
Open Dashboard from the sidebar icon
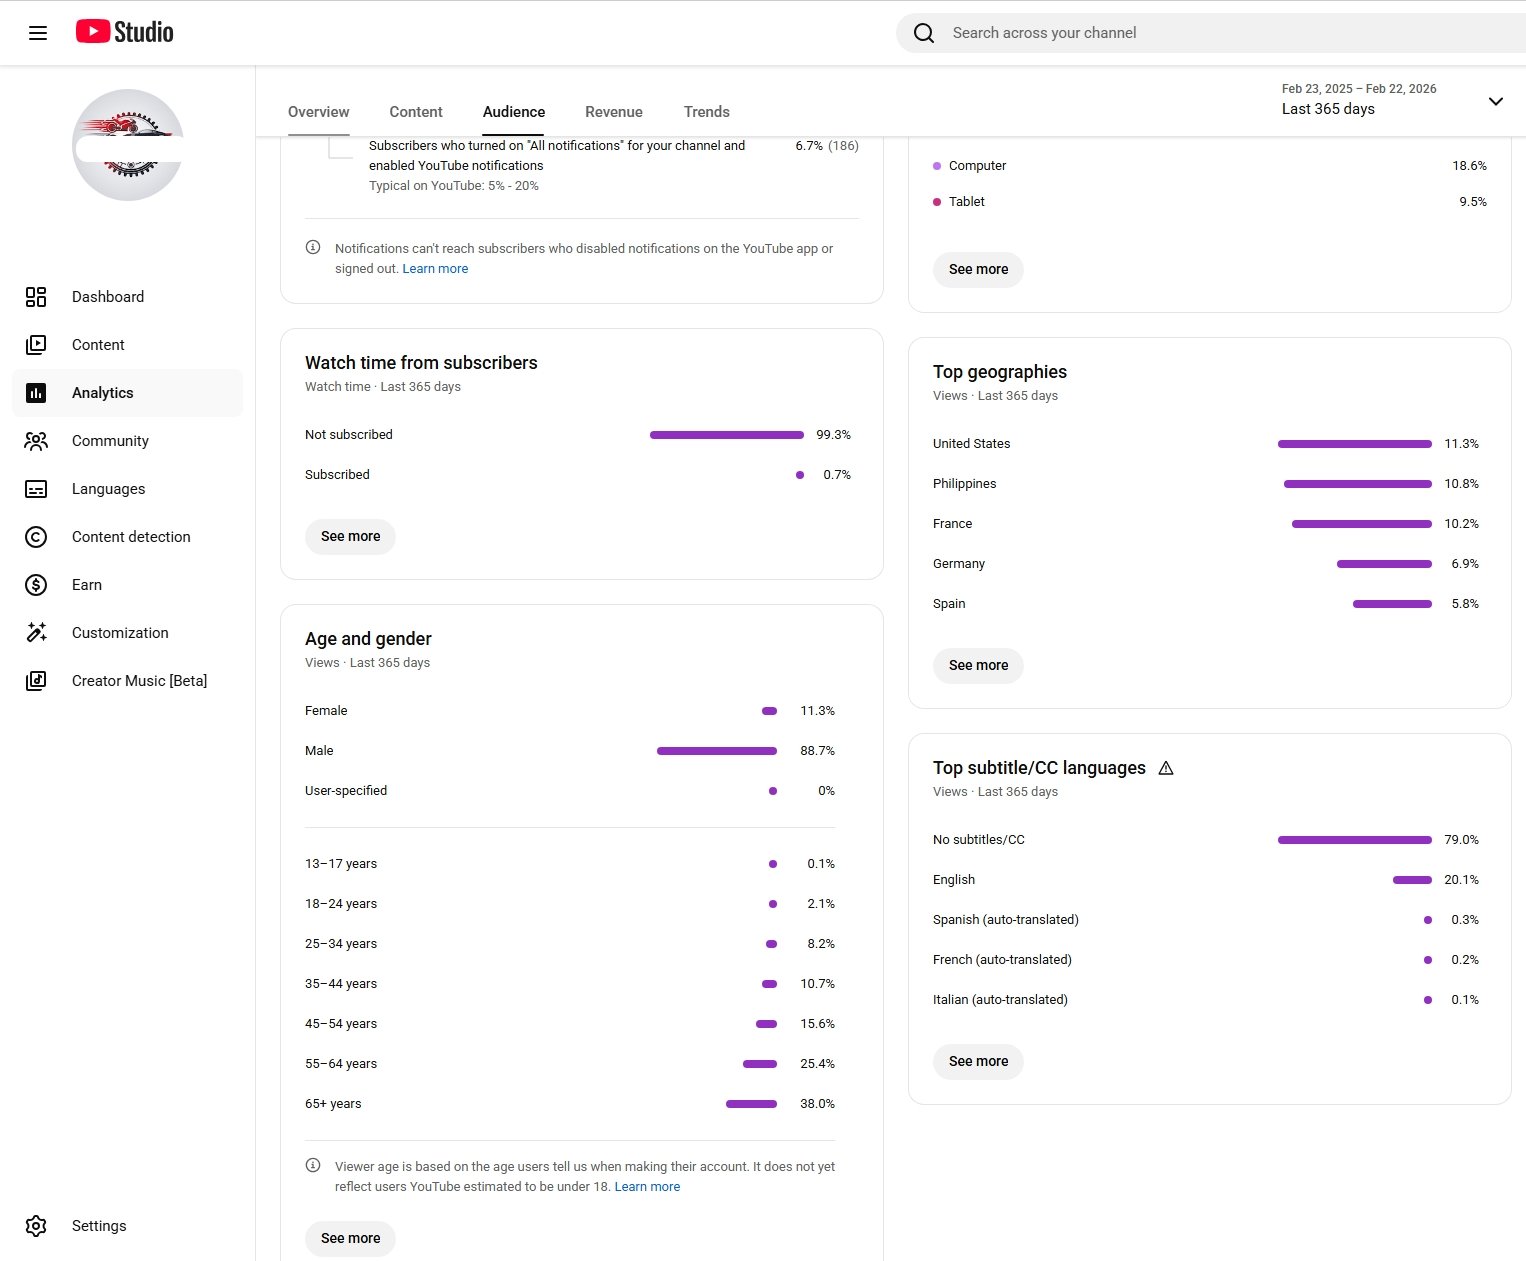pyautogui.click(x=36, y=297)
